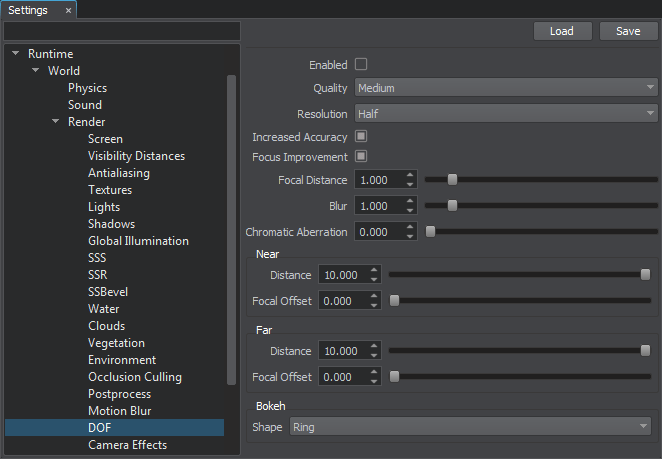Collapse the World tree node

(x=36, y=71)
